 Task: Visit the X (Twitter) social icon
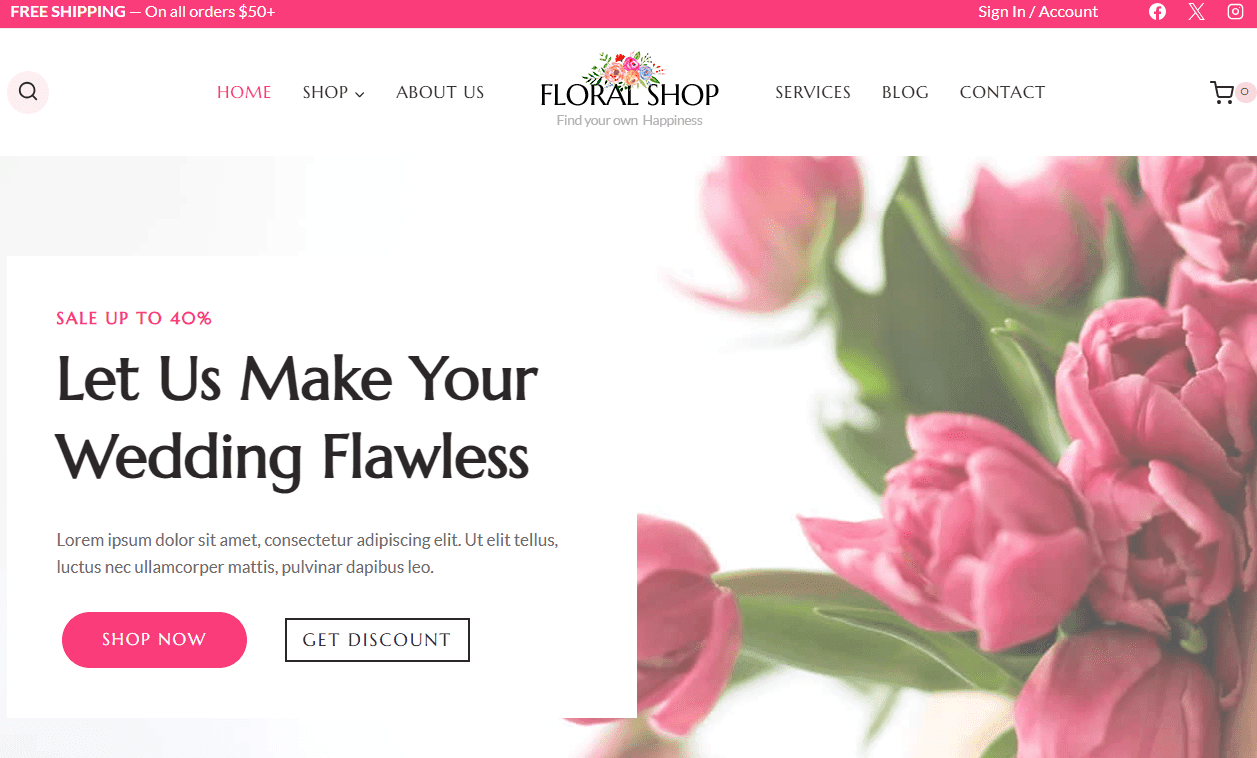point(1196,12)
